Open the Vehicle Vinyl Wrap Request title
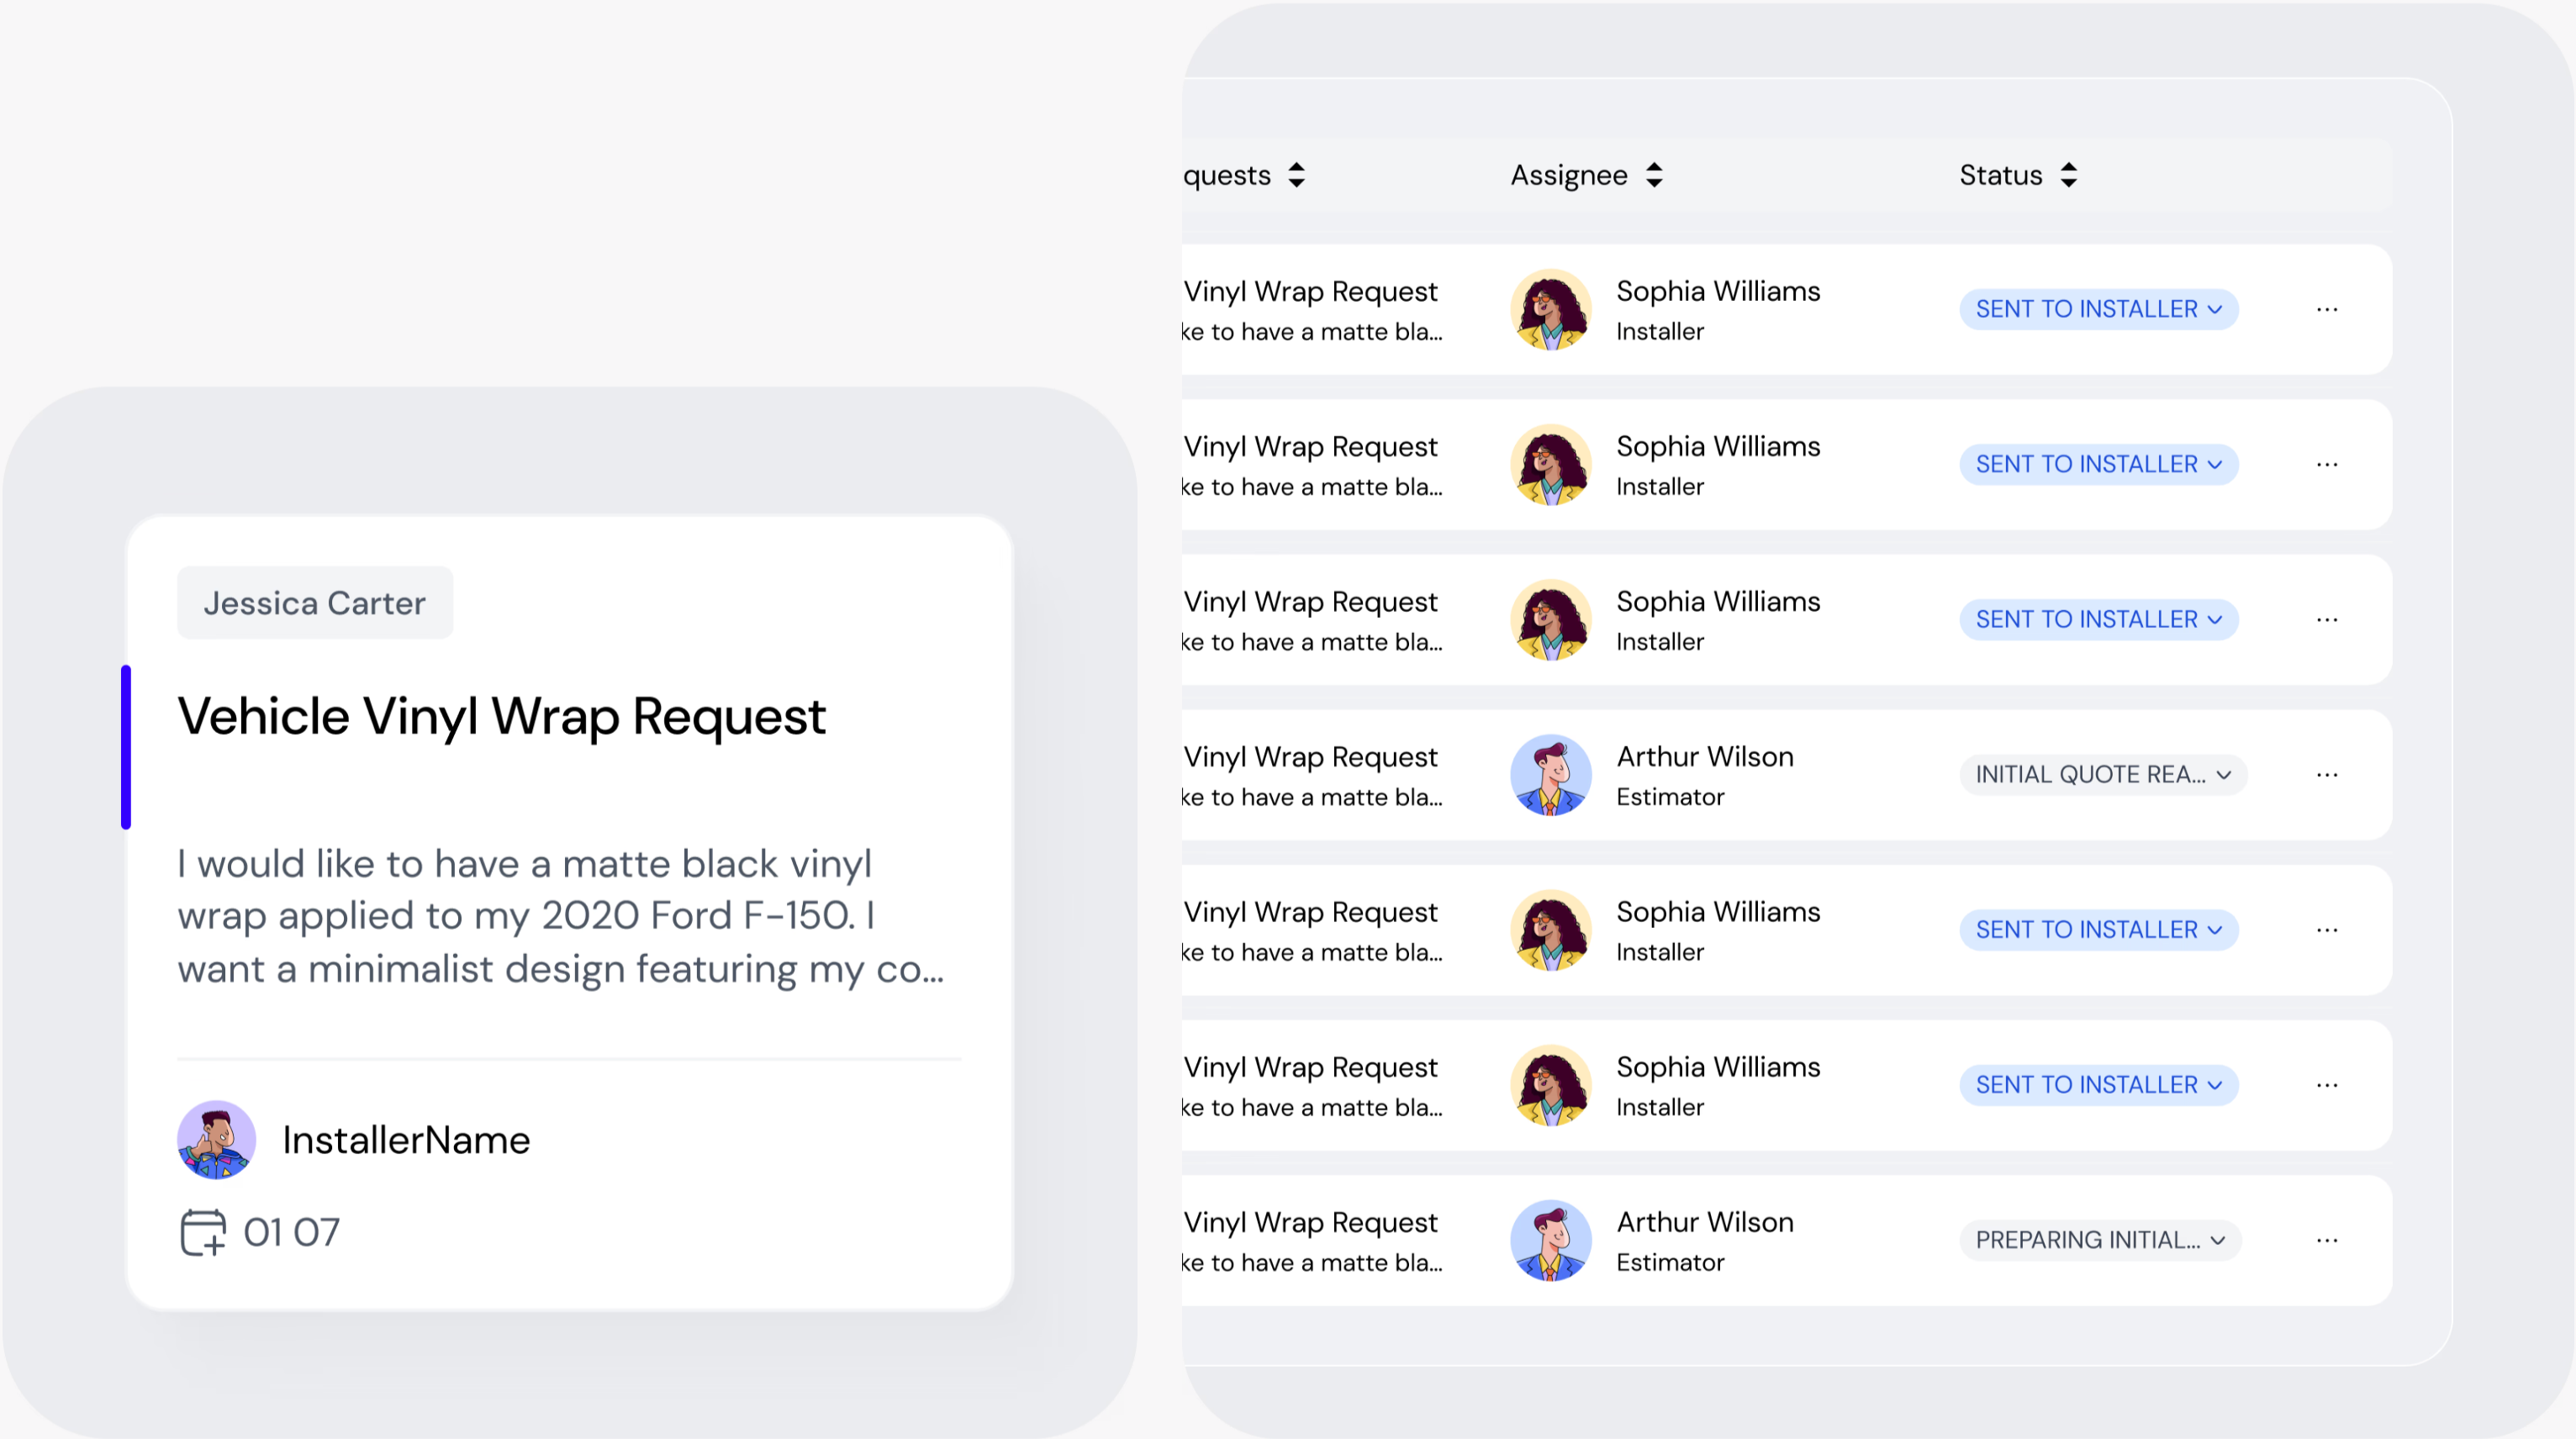 (x=501, y=716)
